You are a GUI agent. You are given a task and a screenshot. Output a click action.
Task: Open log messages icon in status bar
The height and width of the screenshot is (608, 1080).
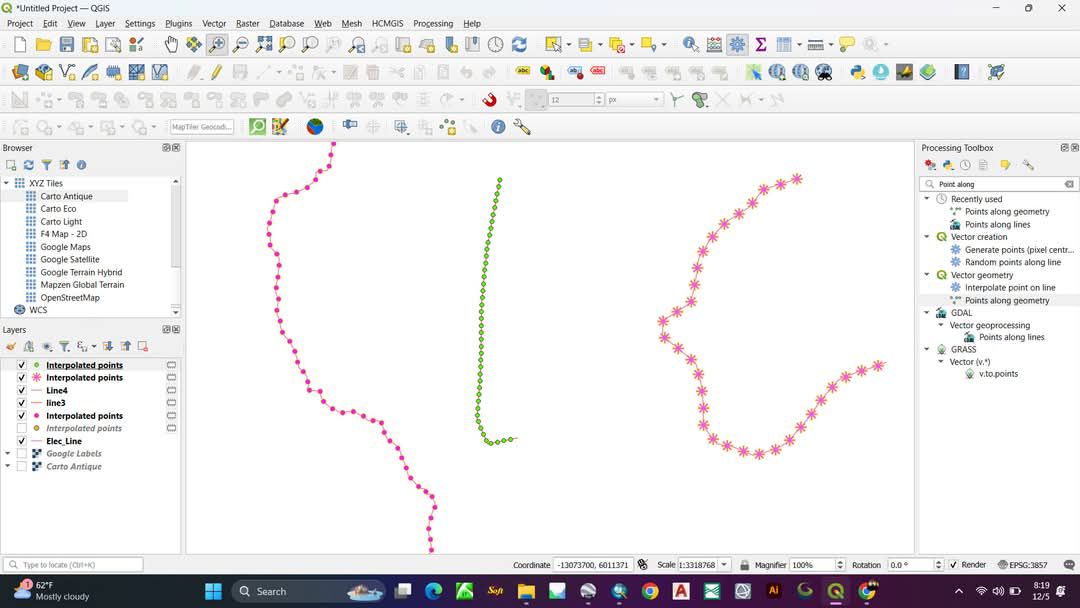(x=1069, y=565)
